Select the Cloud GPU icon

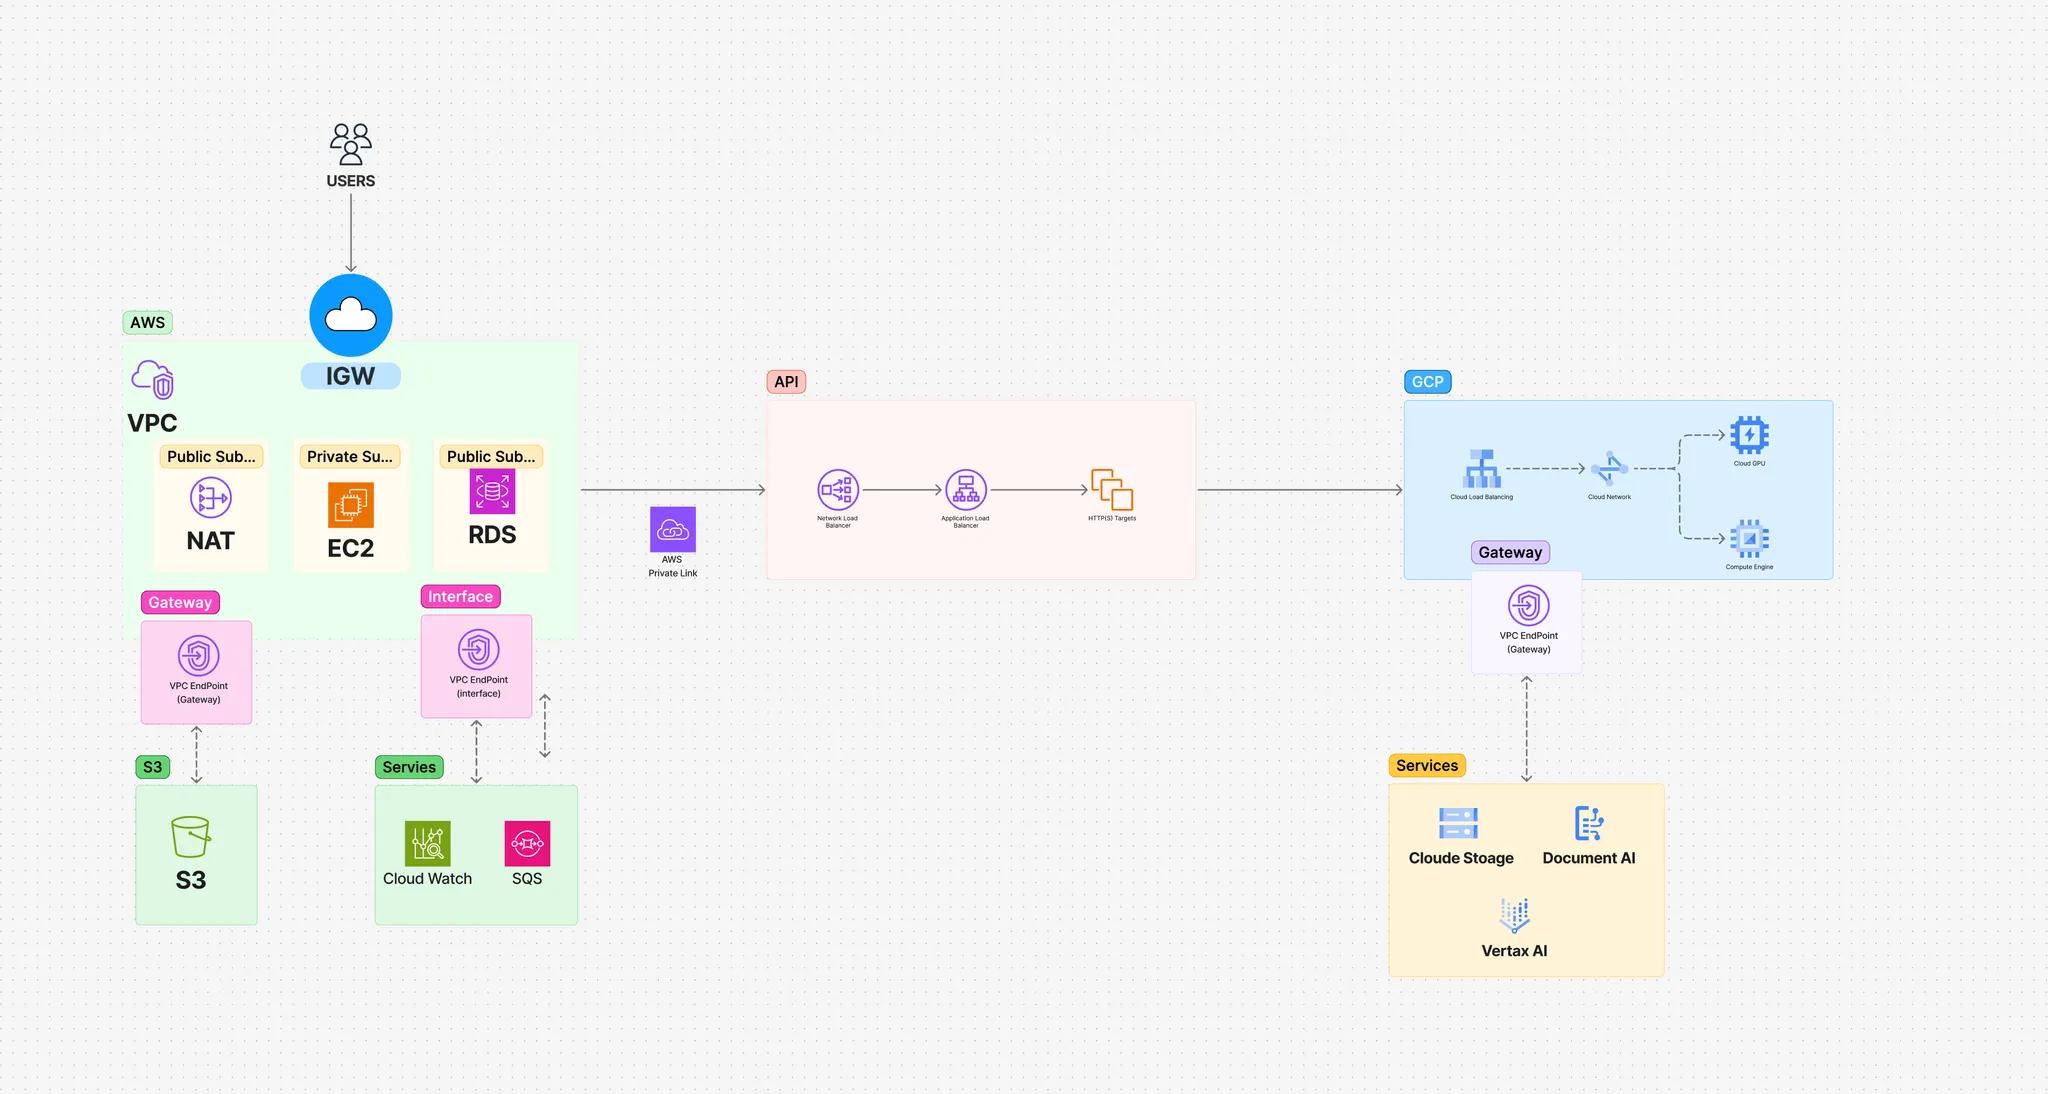click(x=1749, y=436)
